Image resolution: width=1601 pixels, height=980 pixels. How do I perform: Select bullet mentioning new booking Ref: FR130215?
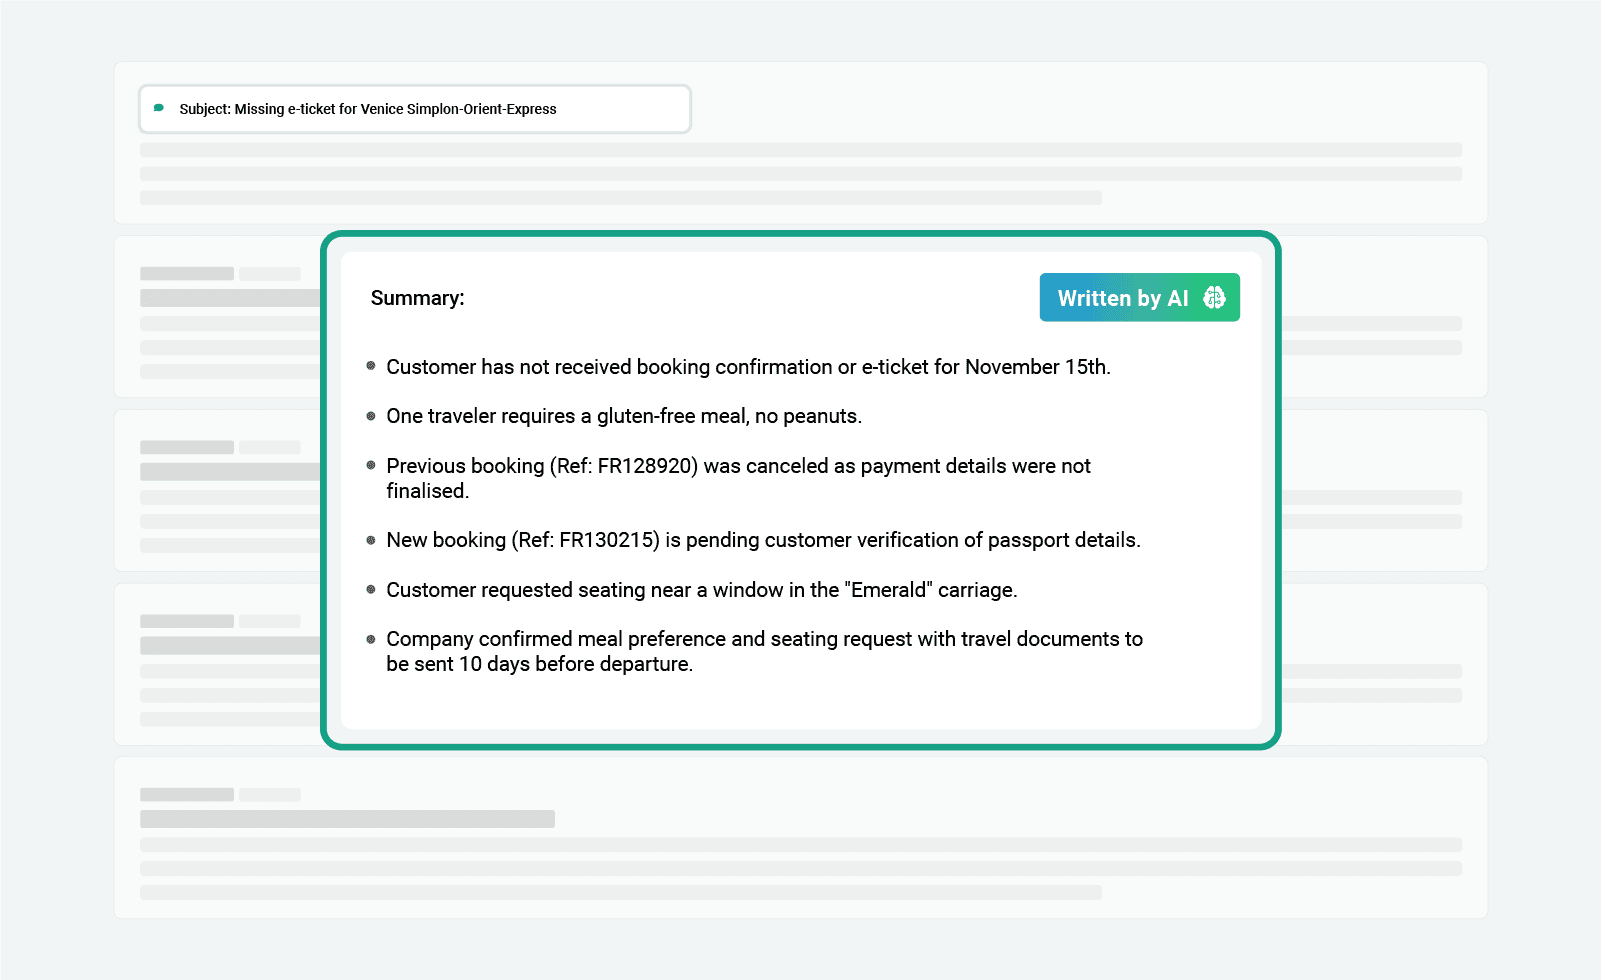(763, 540)
